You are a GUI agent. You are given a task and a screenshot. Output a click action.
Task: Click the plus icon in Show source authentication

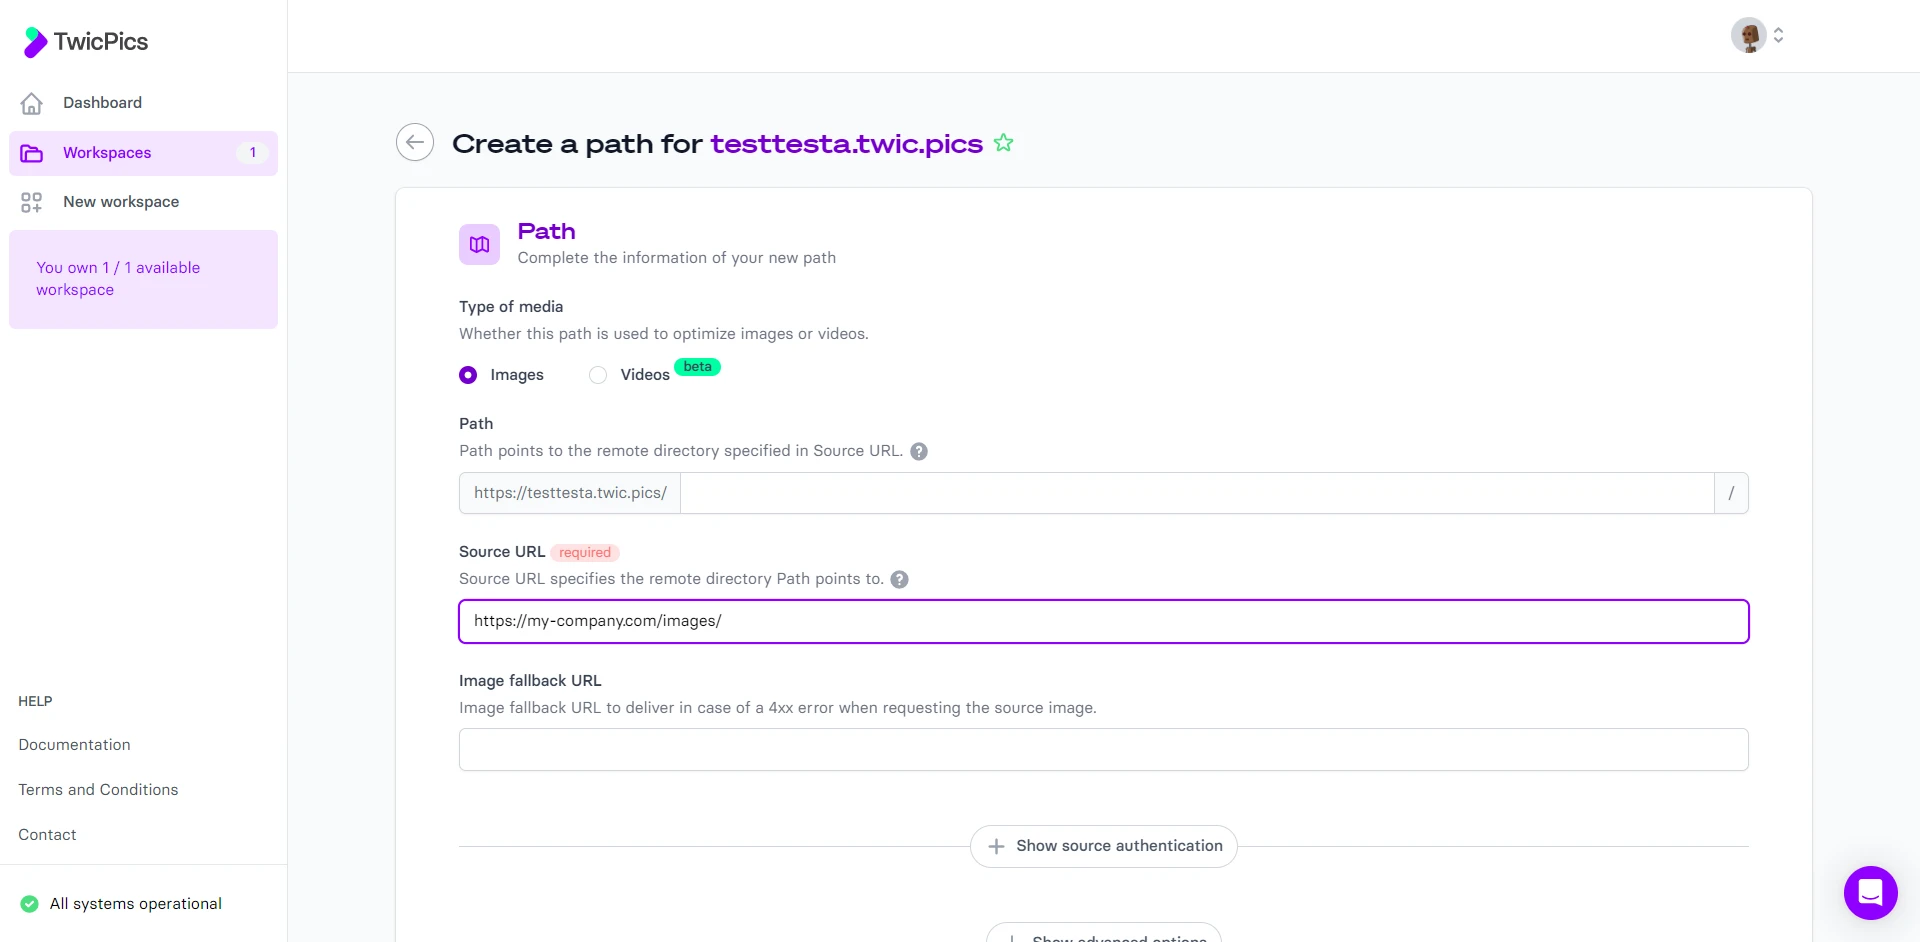[996, 846]
